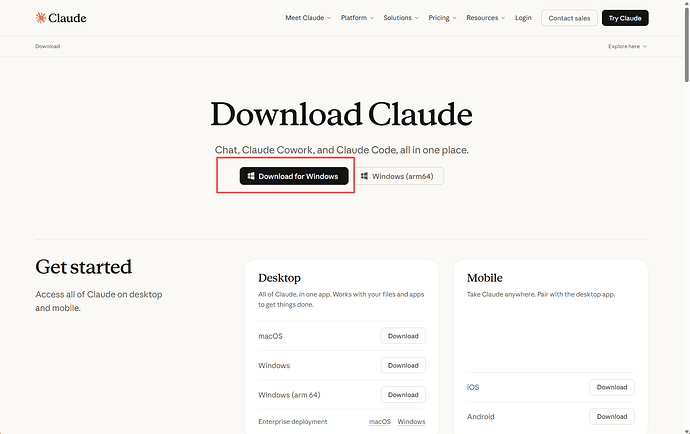Click the Claude starburst logo icon
The width and height of the screenshot is (690, 434).
click(40, 18)
